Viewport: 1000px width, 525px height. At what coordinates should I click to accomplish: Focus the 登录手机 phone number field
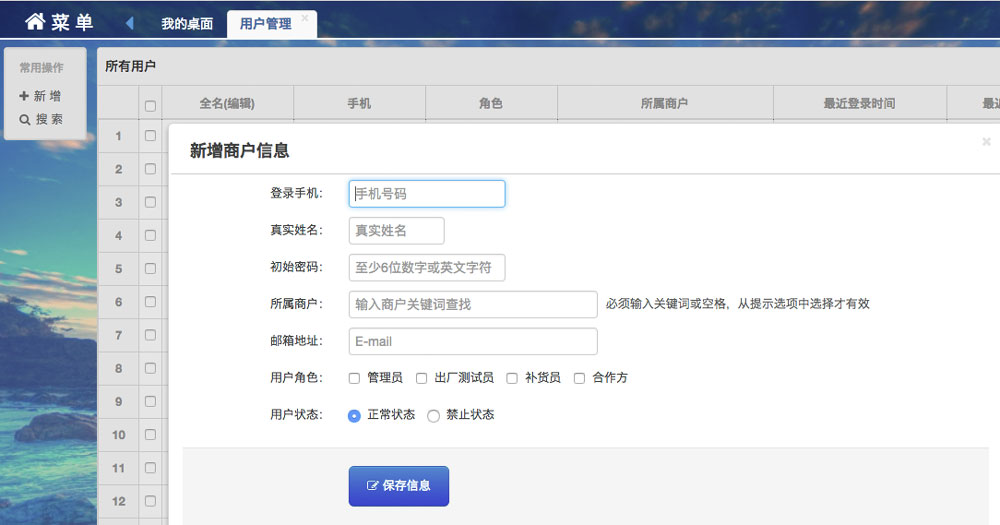427,194
